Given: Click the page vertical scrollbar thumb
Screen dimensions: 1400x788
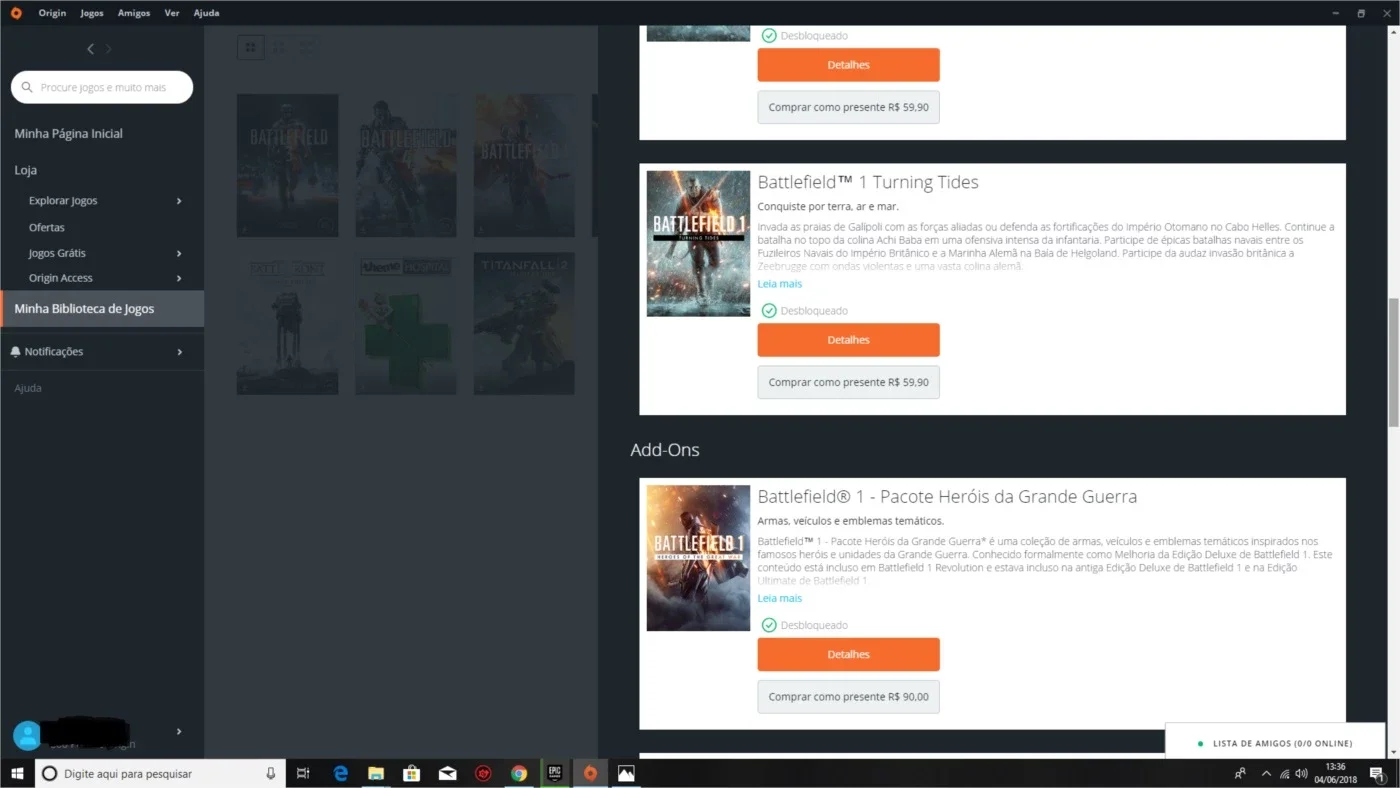Looking at the screenshot, I should coord(1393,362).
